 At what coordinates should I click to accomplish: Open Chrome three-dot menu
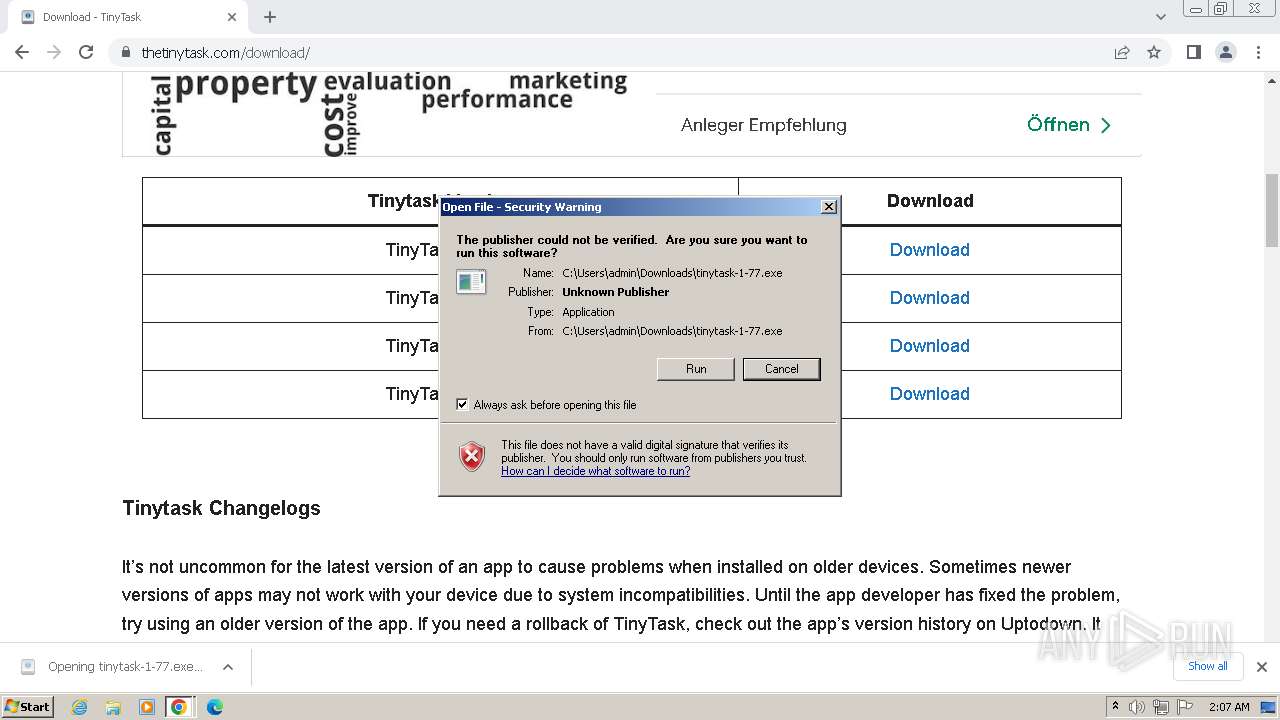pyautogui.click(x=1258, y=52)
